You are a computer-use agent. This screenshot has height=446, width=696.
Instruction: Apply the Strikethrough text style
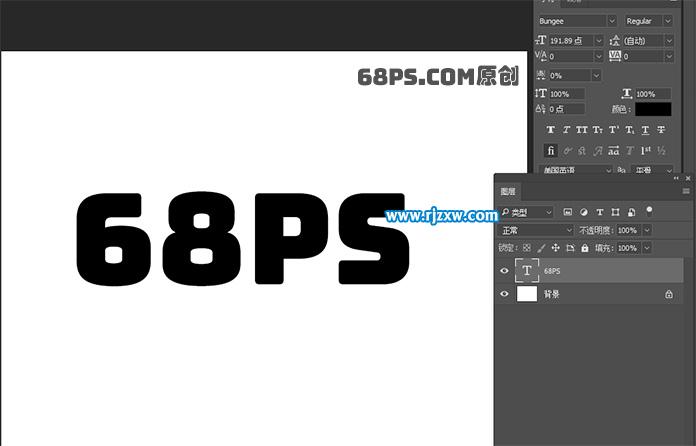pos(661,130)
